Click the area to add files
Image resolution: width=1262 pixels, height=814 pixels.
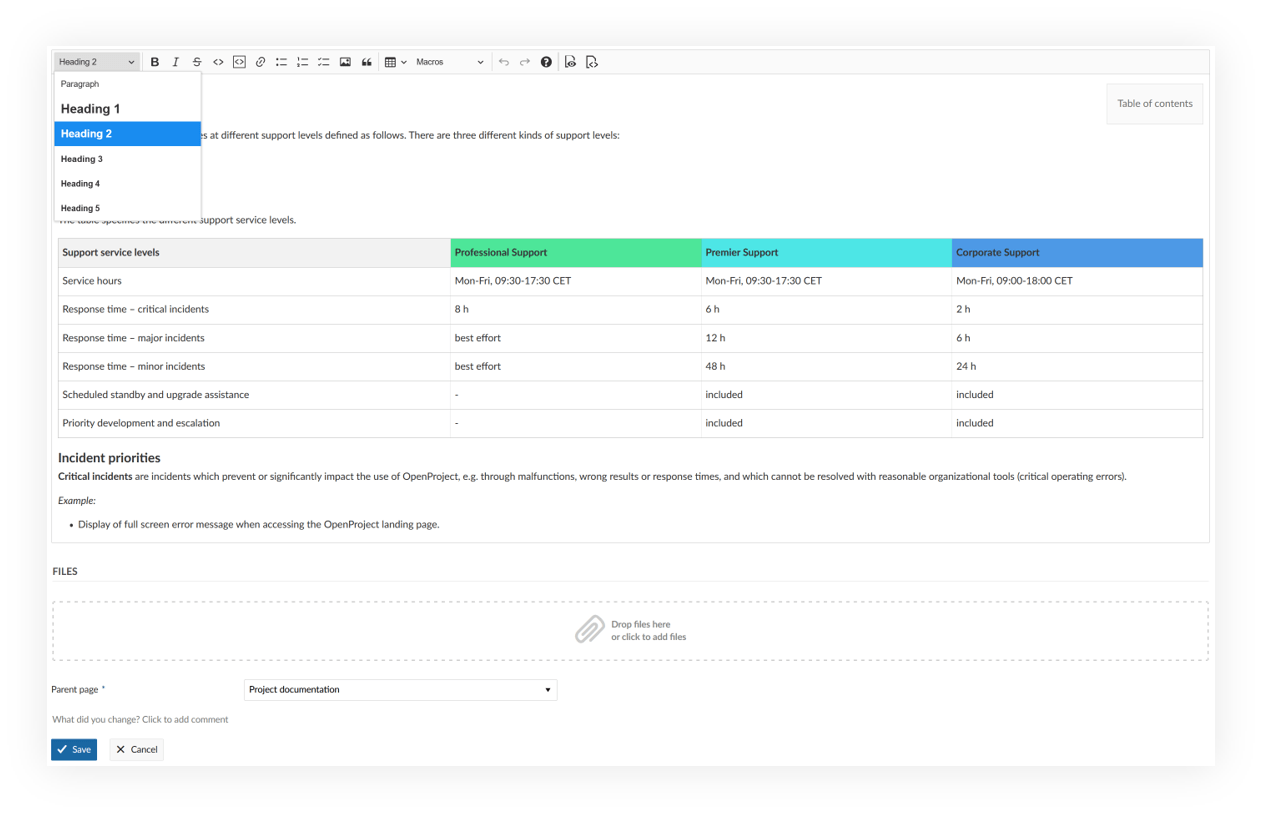point(631,629)
